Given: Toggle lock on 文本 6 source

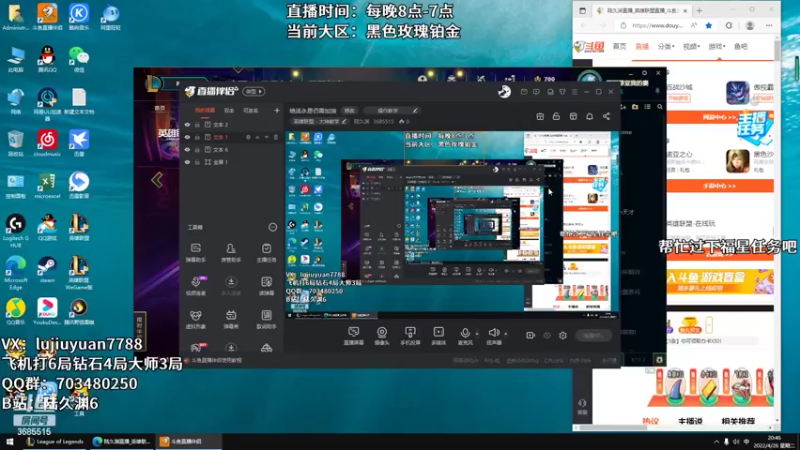Looking at the screenshot, I should pos(197,149).
